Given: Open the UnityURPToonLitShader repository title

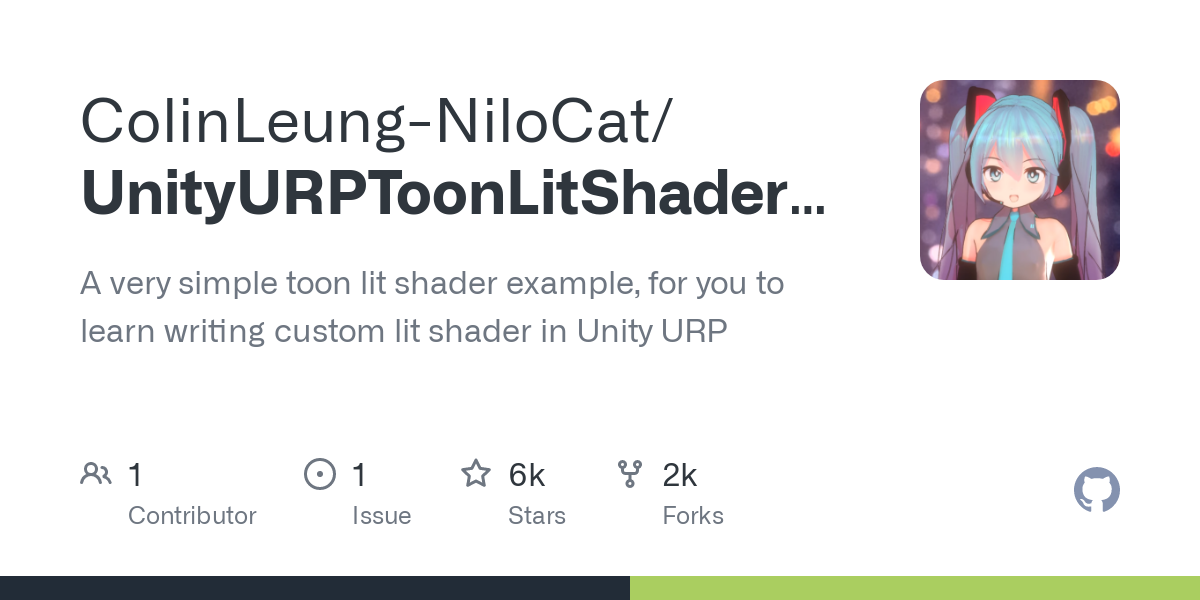Looking at the screenshot, I should [452, 194].
